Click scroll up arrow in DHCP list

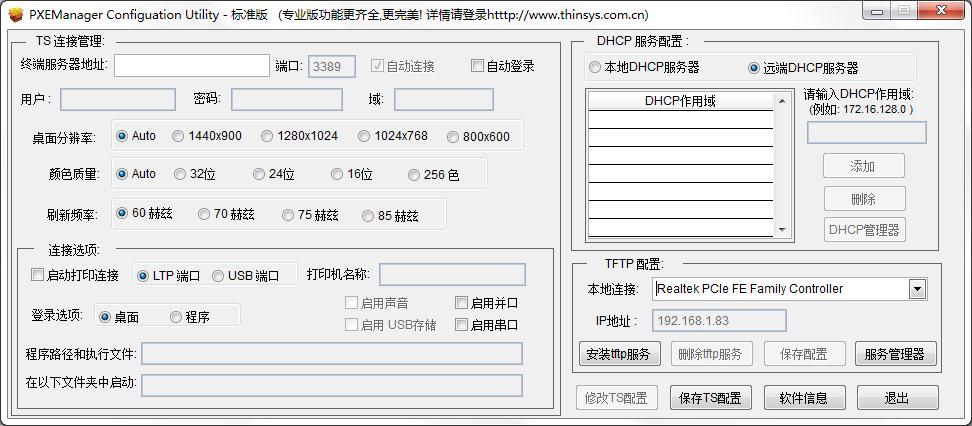point(782,100)
